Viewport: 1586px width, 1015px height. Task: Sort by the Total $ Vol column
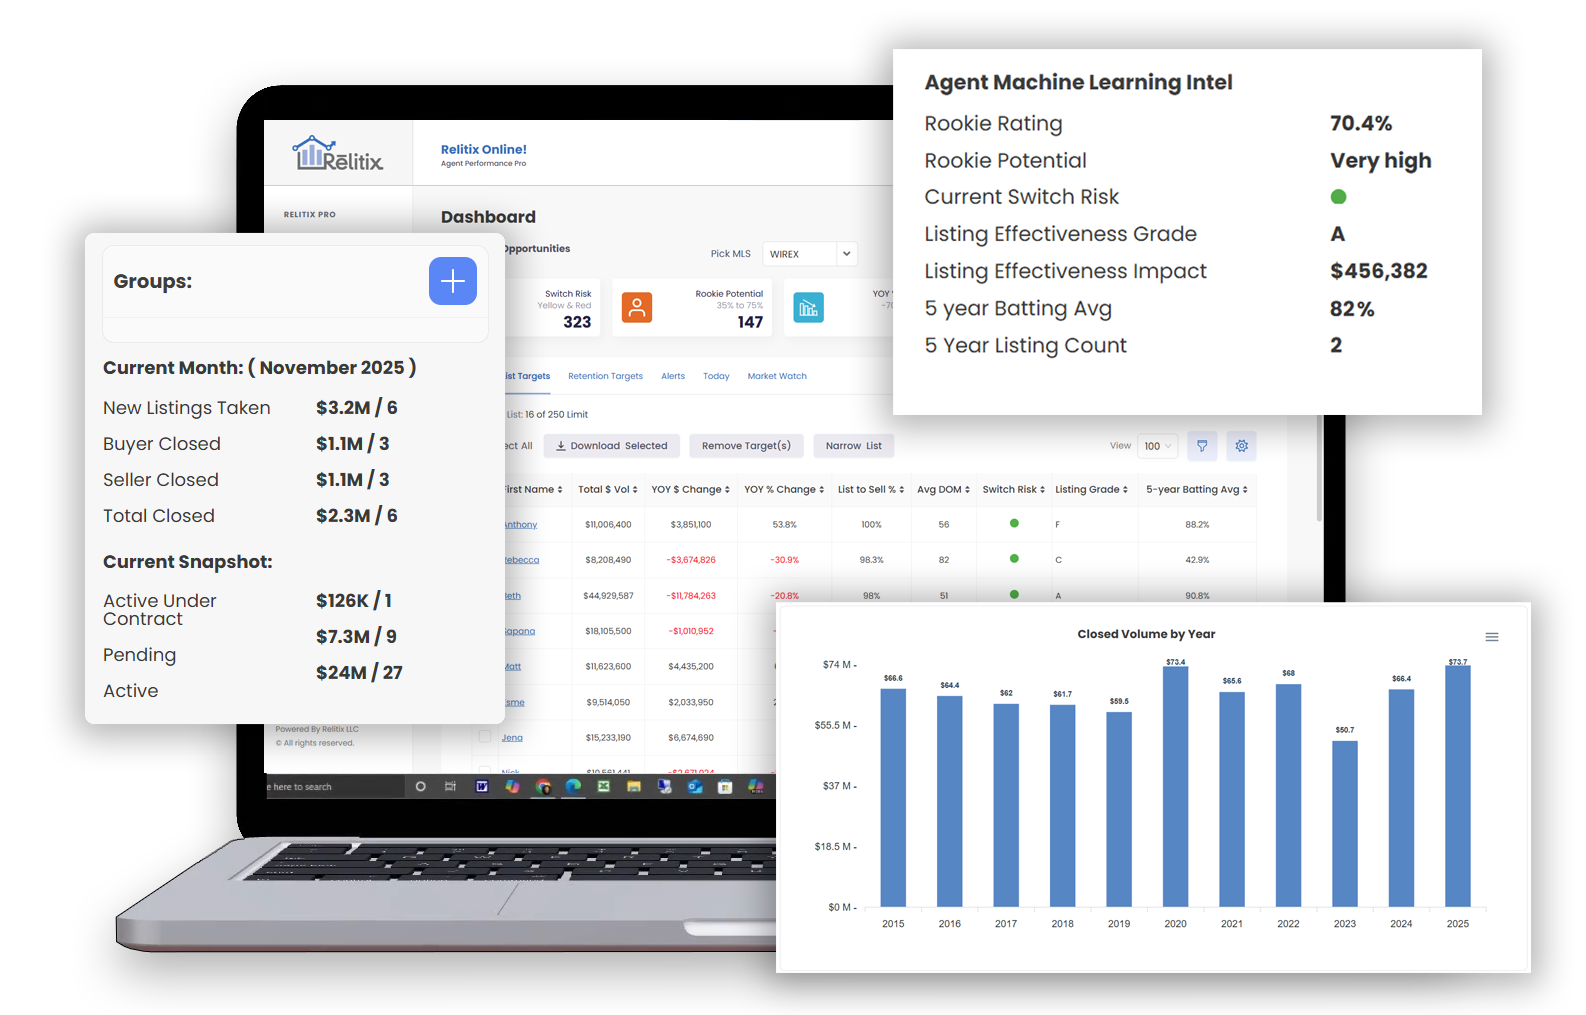[x=608, y=490]
